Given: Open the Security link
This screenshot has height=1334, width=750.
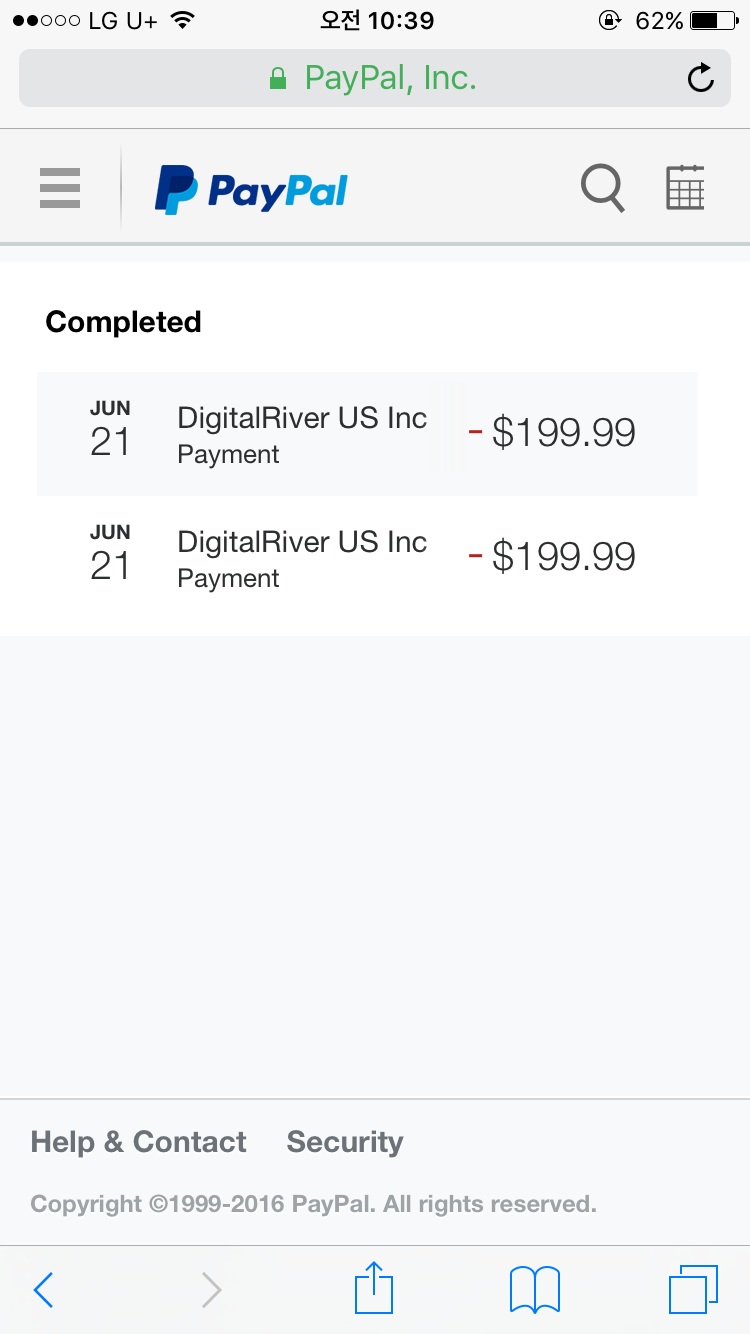Looking at the screenshot, I should click(345, 1142).
